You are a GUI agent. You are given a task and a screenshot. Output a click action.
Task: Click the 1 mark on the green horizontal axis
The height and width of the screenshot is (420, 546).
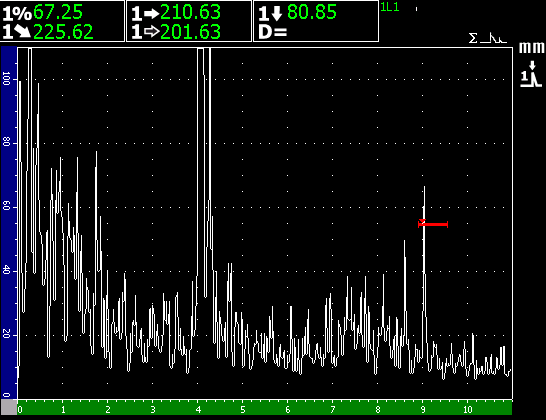click(63, 410)
